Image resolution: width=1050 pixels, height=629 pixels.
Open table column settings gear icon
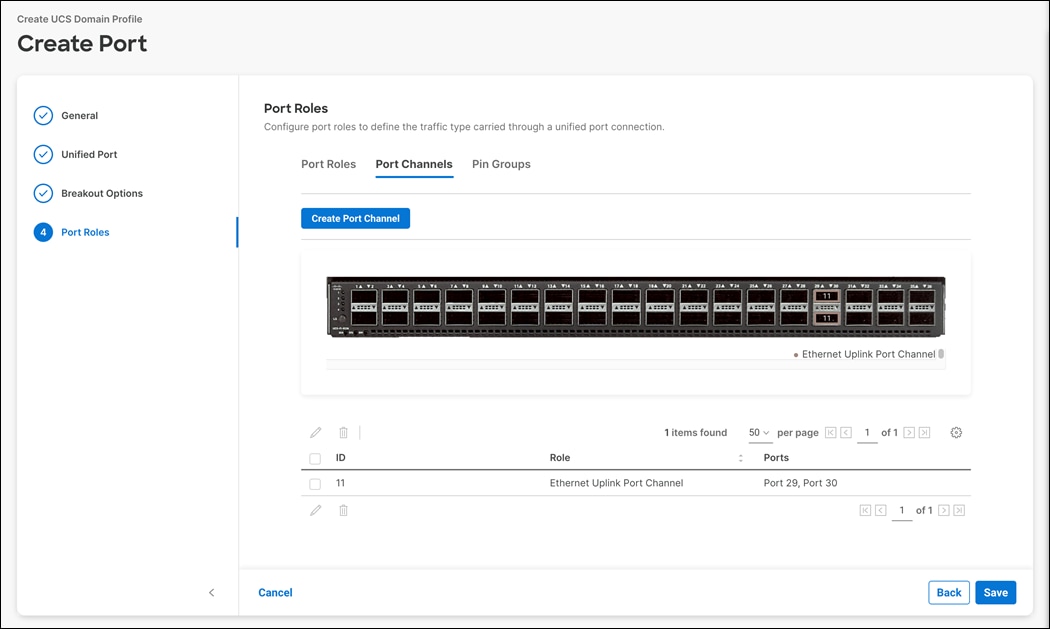coord(956,432)
